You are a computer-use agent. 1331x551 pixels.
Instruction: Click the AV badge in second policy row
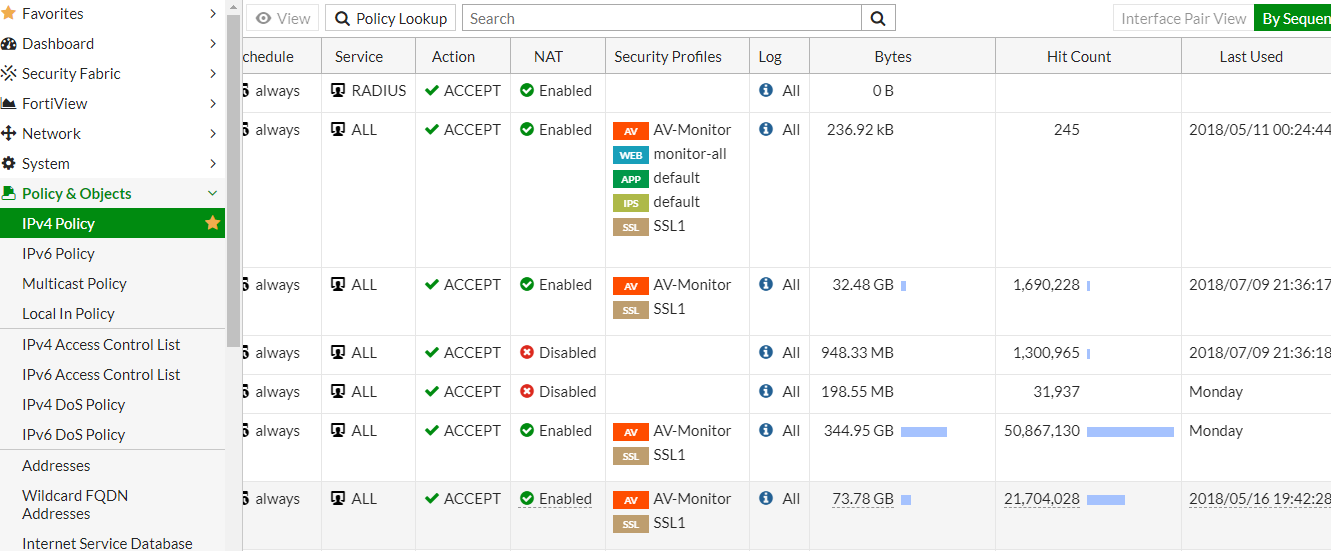click(630, 131)
